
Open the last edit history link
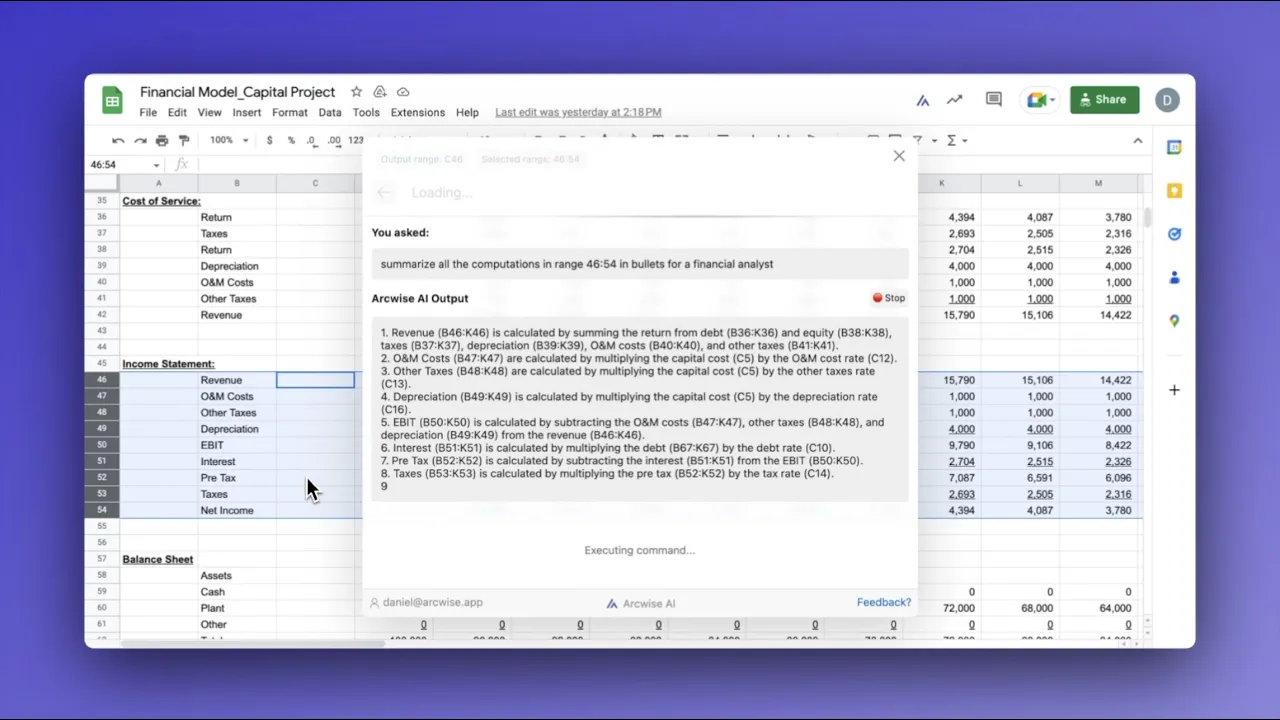click(578, 113)
